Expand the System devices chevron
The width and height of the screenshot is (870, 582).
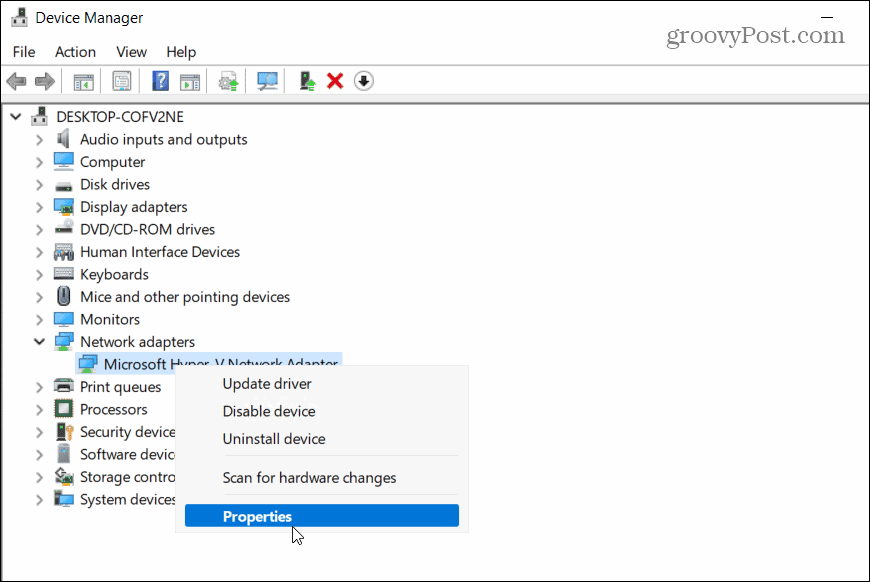[x=39, y=500]
